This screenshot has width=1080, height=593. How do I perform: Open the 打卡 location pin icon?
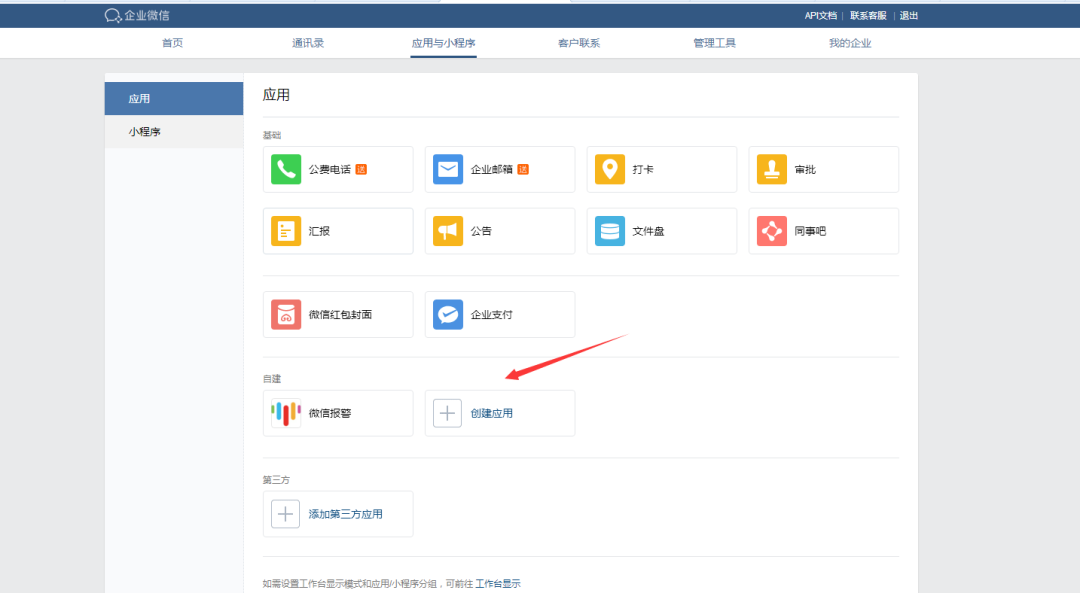(x=610, y=169)
